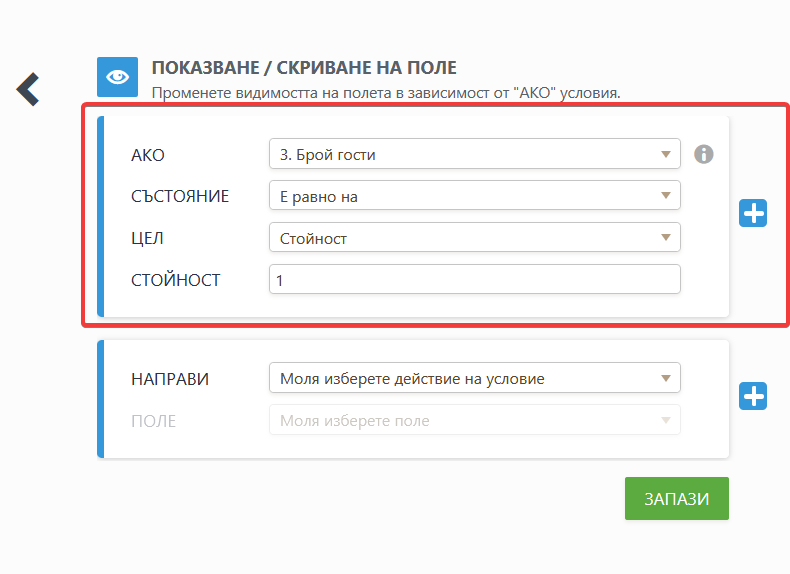The width and height of the screenshot is (790, 574).
Task: Click the АКО dropdown arrow
Action: tap(666, 154)
